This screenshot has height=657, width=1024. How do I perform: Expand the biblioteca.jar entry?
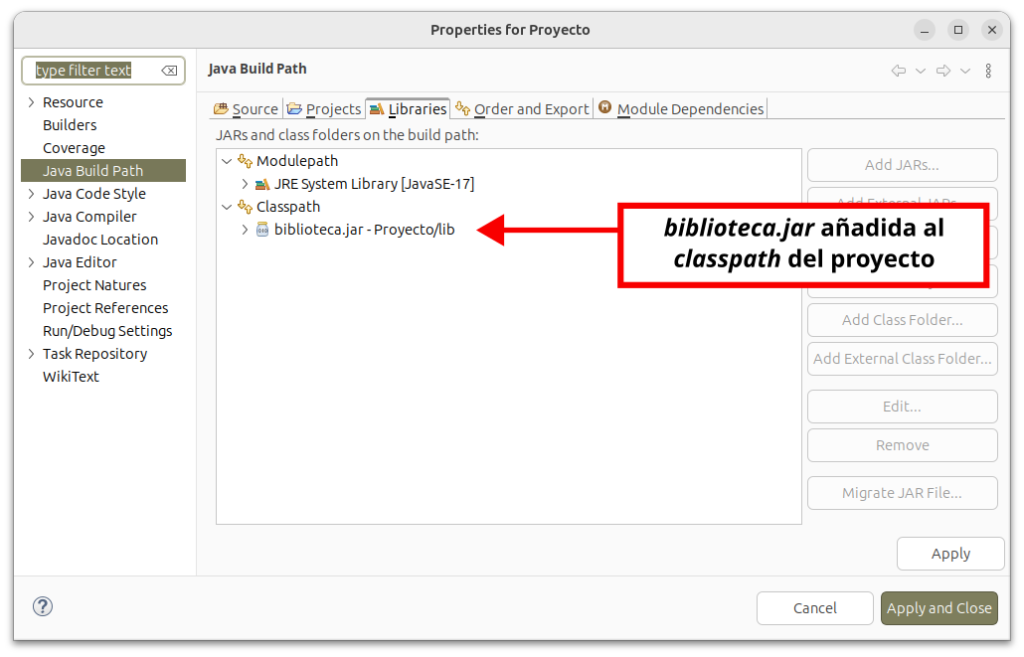[244, 230]
